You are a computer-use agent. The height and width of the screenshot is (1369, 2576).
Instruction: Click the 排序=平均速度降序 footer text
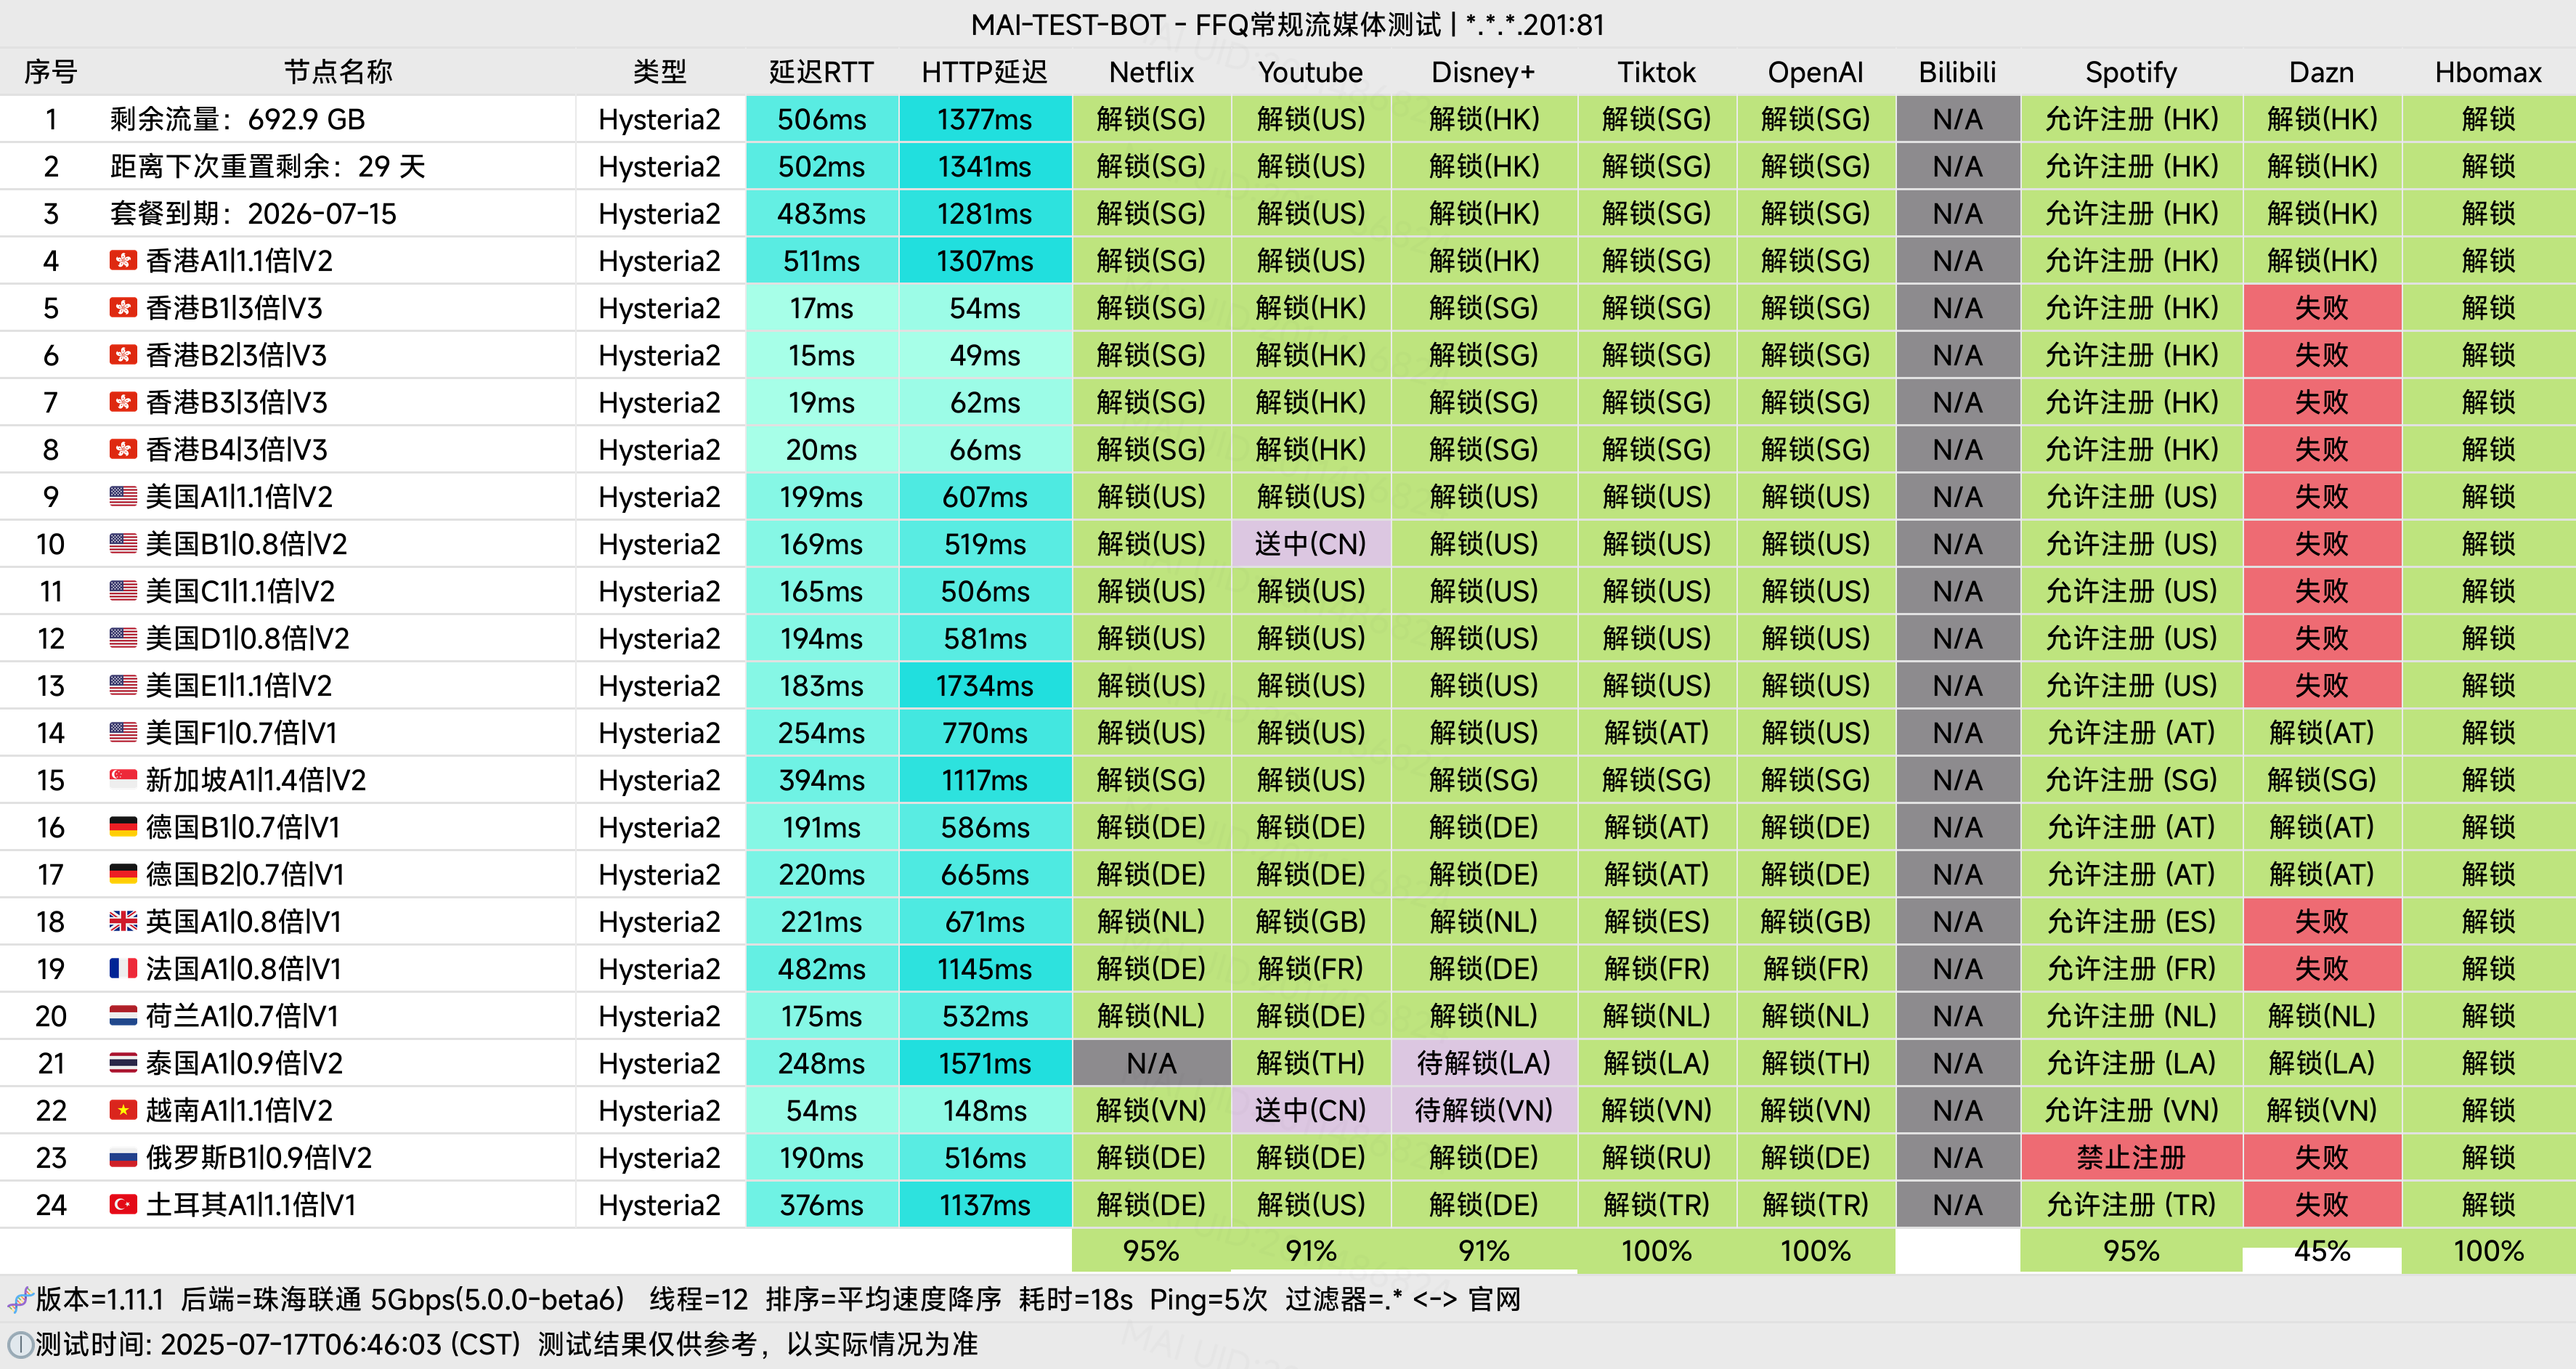coord(883,1300)
